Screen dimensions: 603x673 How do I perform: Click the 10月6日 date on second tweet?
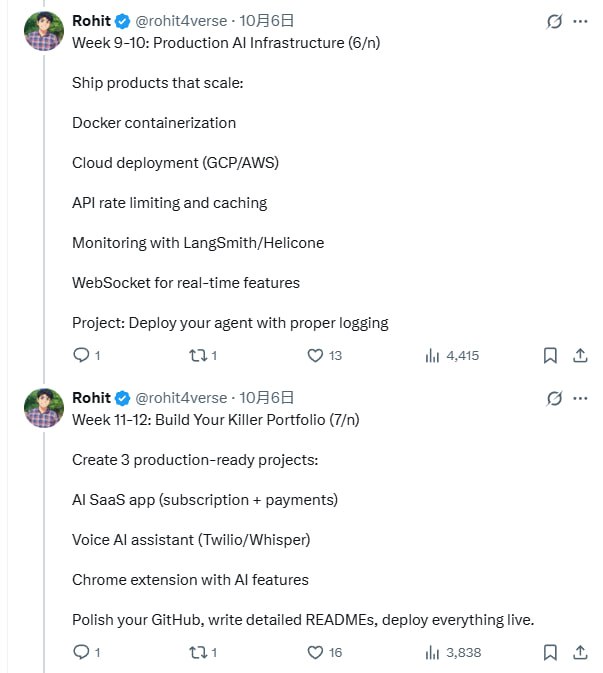[267, 398]
